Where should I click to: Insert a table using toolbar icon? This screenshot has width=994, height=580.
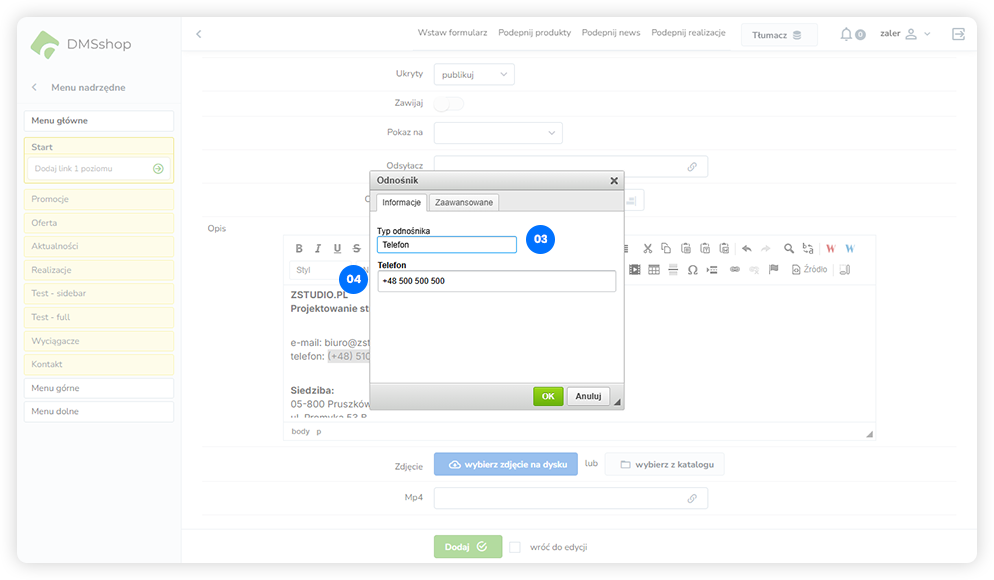[654, 270]
